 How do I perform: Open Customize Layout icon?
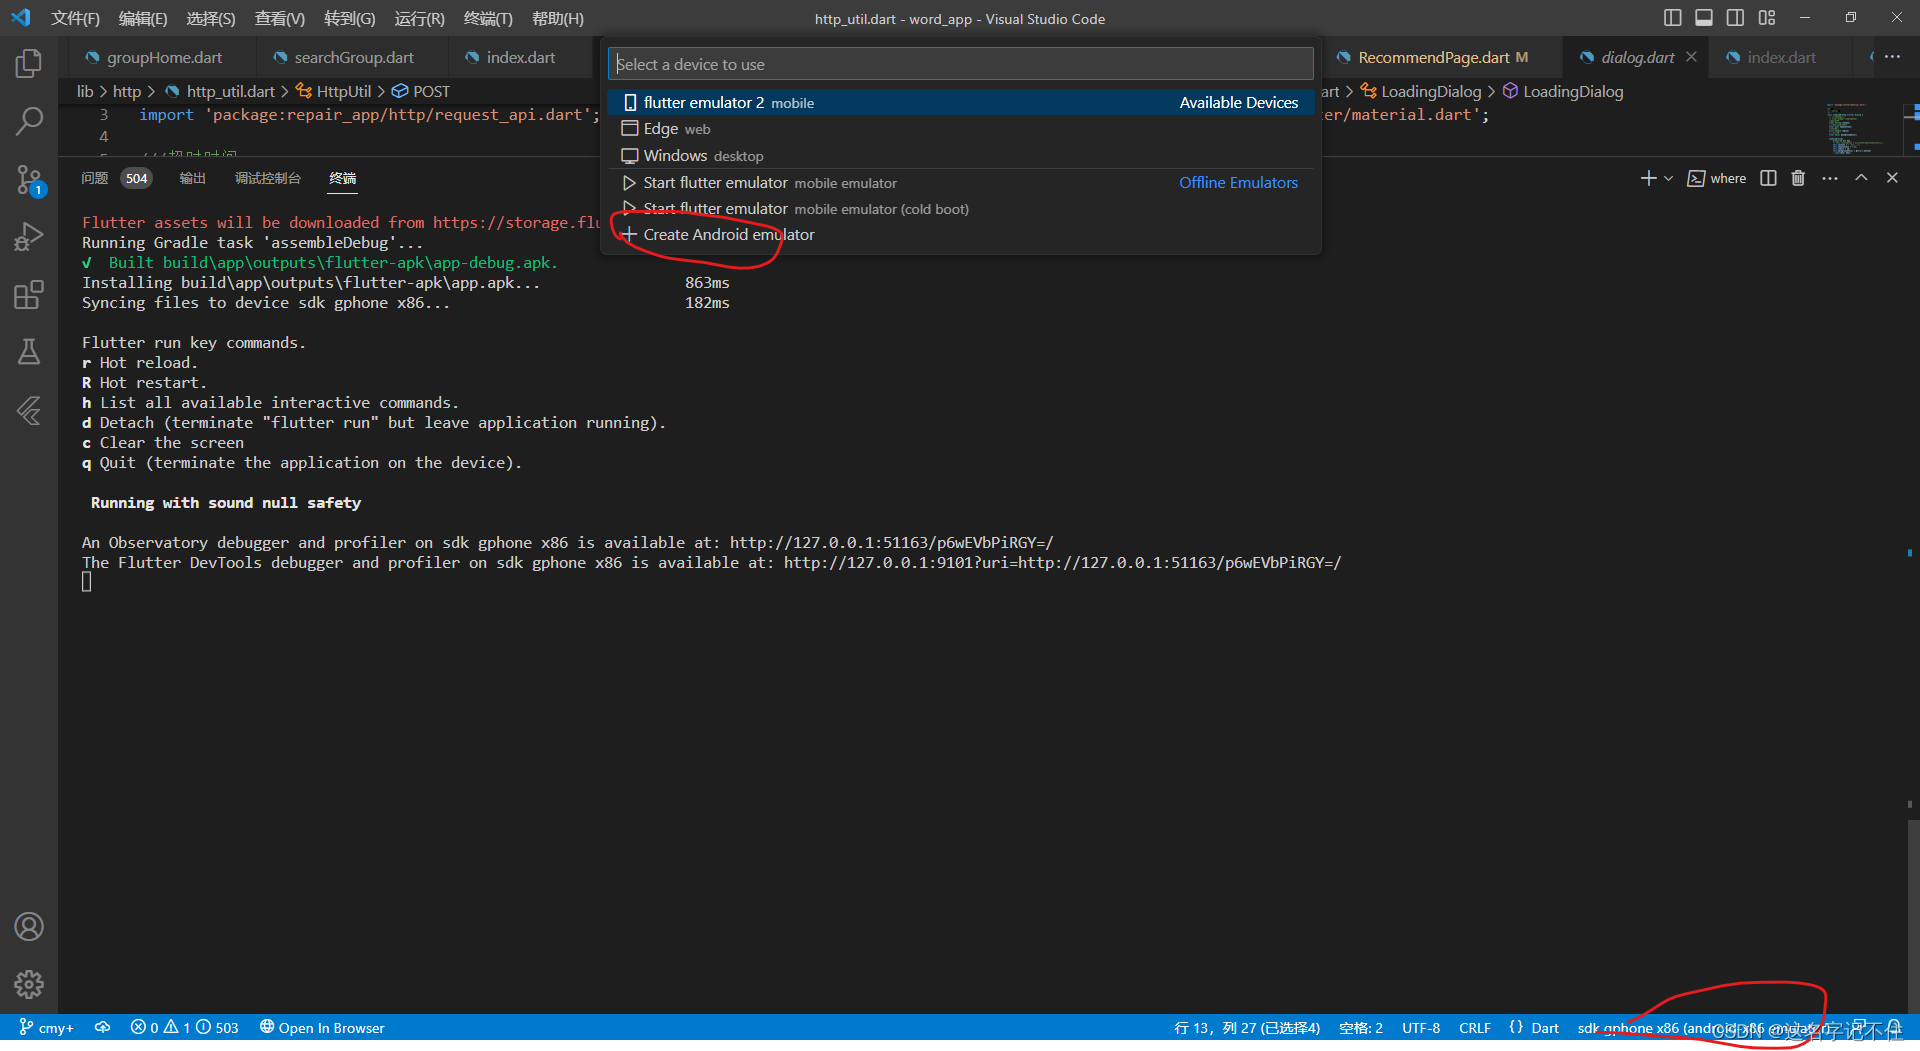coord(1767,18)
